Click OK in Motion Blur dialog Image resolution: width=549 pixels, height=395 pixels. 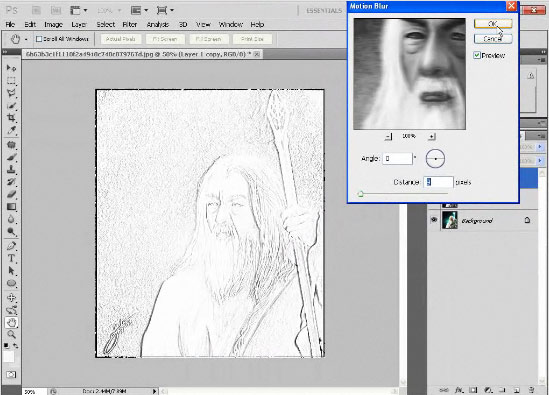point(493,23)
